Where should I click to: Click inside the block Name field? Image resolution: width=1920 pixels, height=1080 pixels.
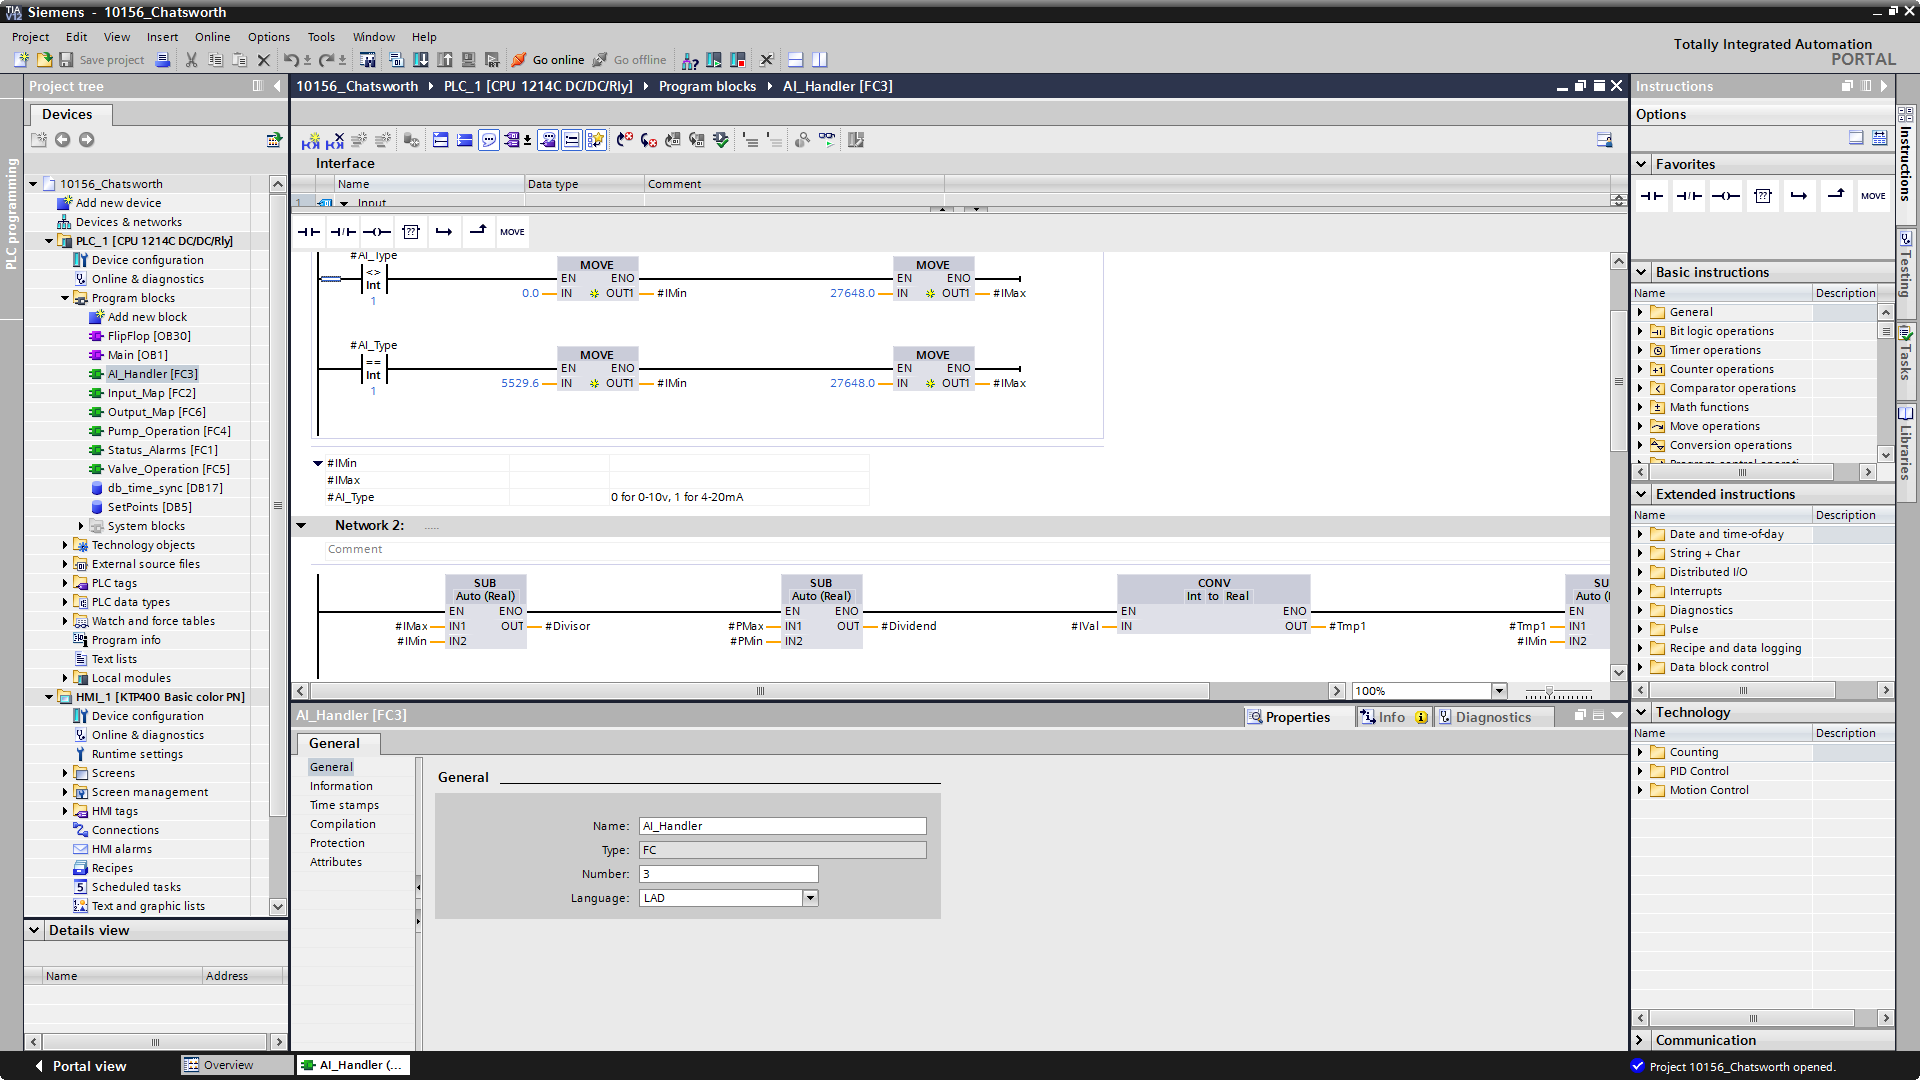coord(780,825)
